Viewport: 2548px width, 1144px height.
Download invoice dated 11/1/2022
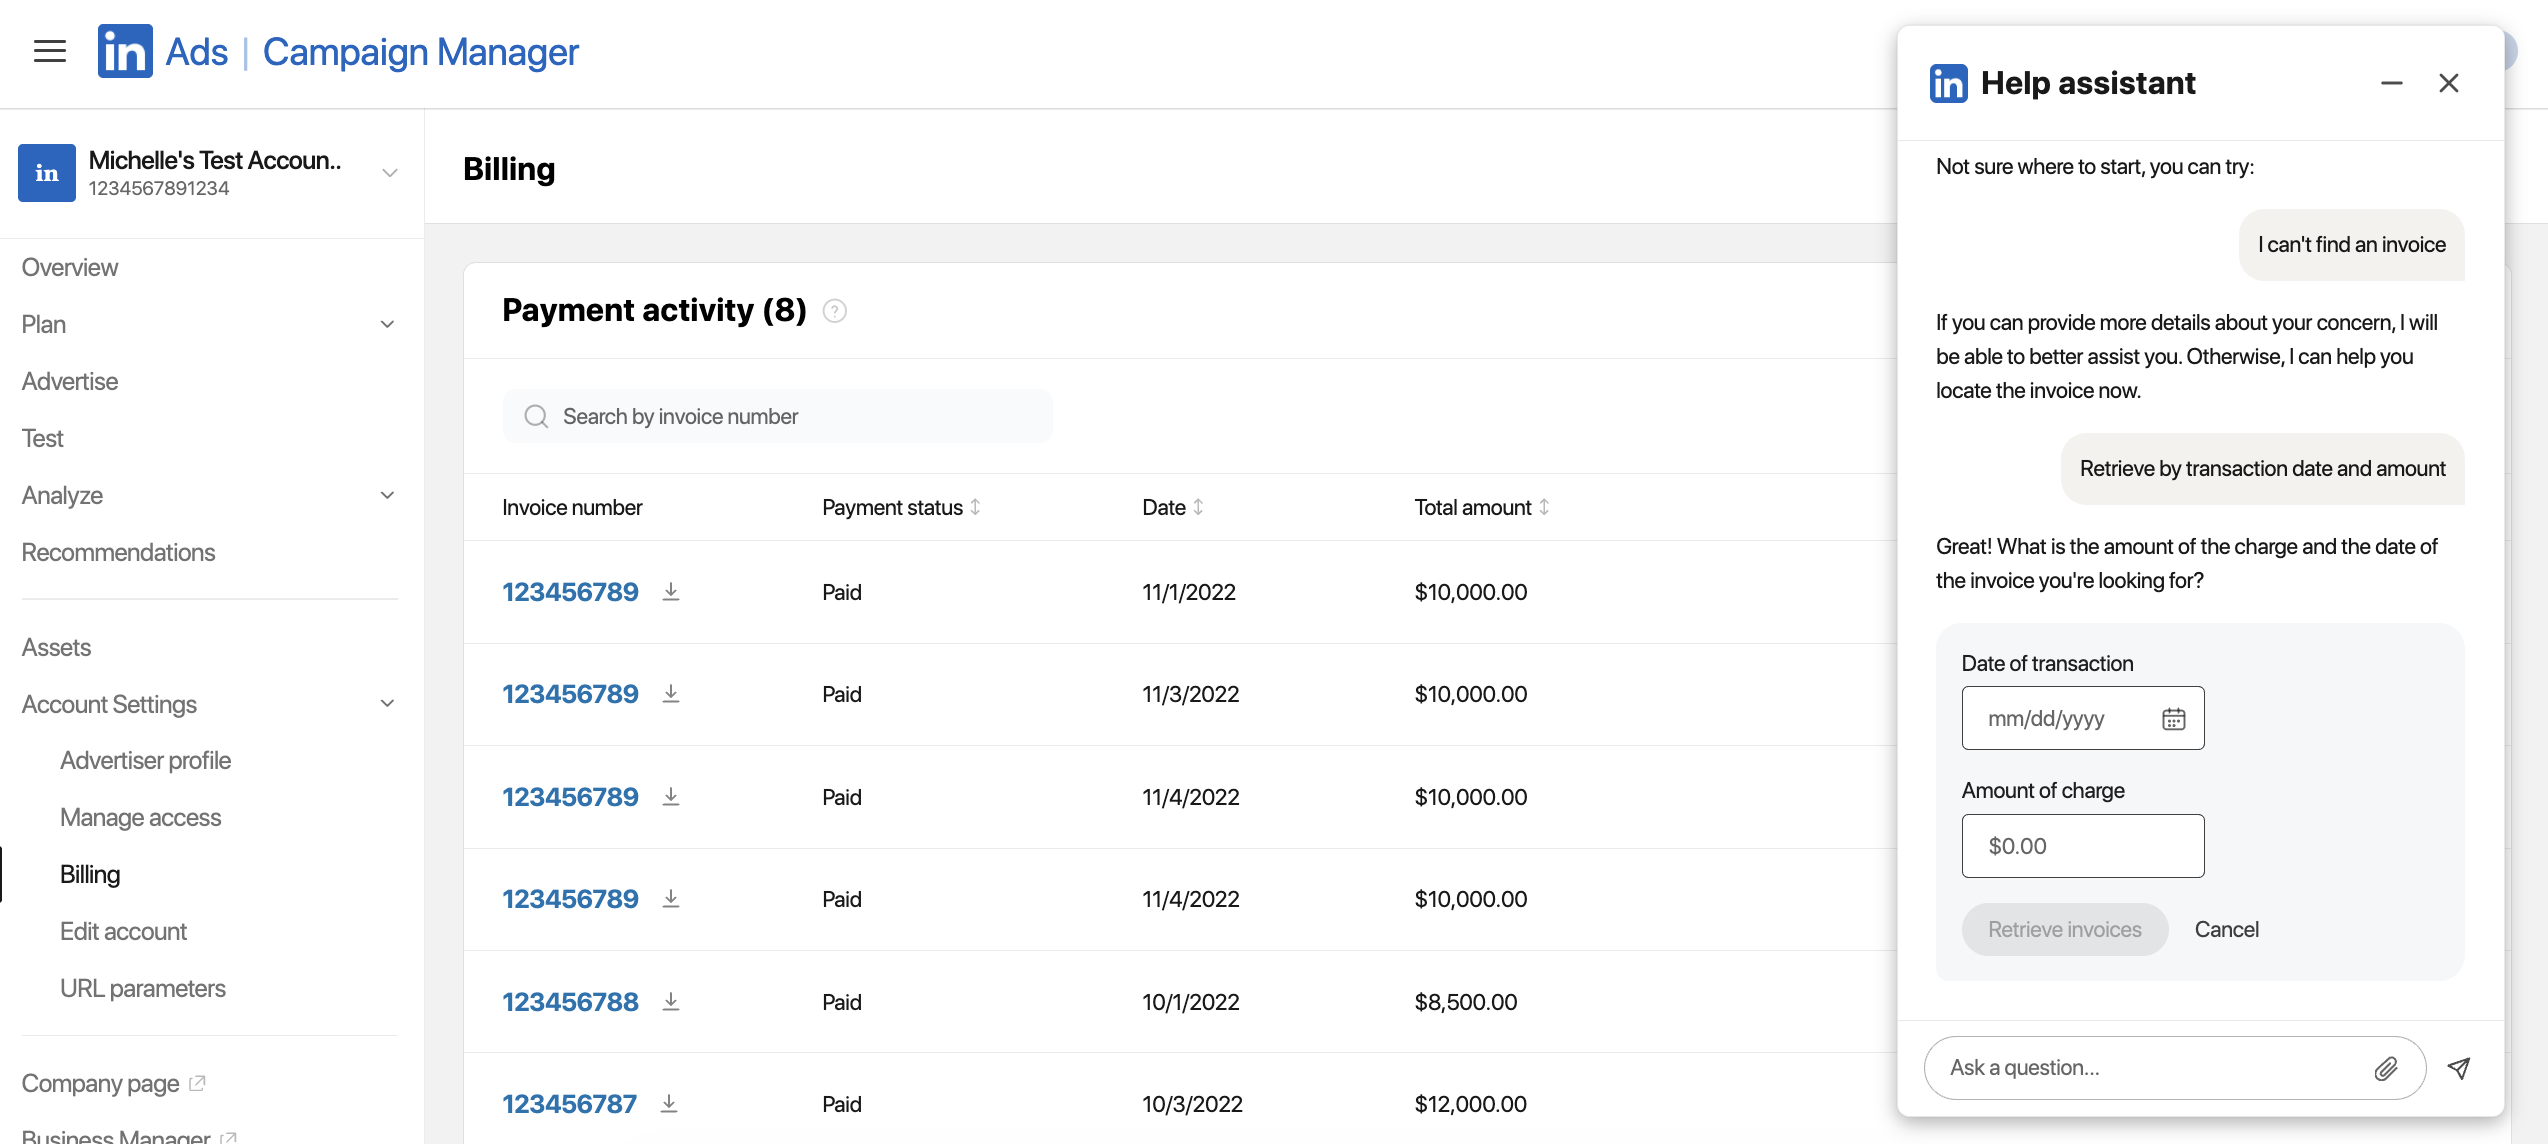pos(671,592)
